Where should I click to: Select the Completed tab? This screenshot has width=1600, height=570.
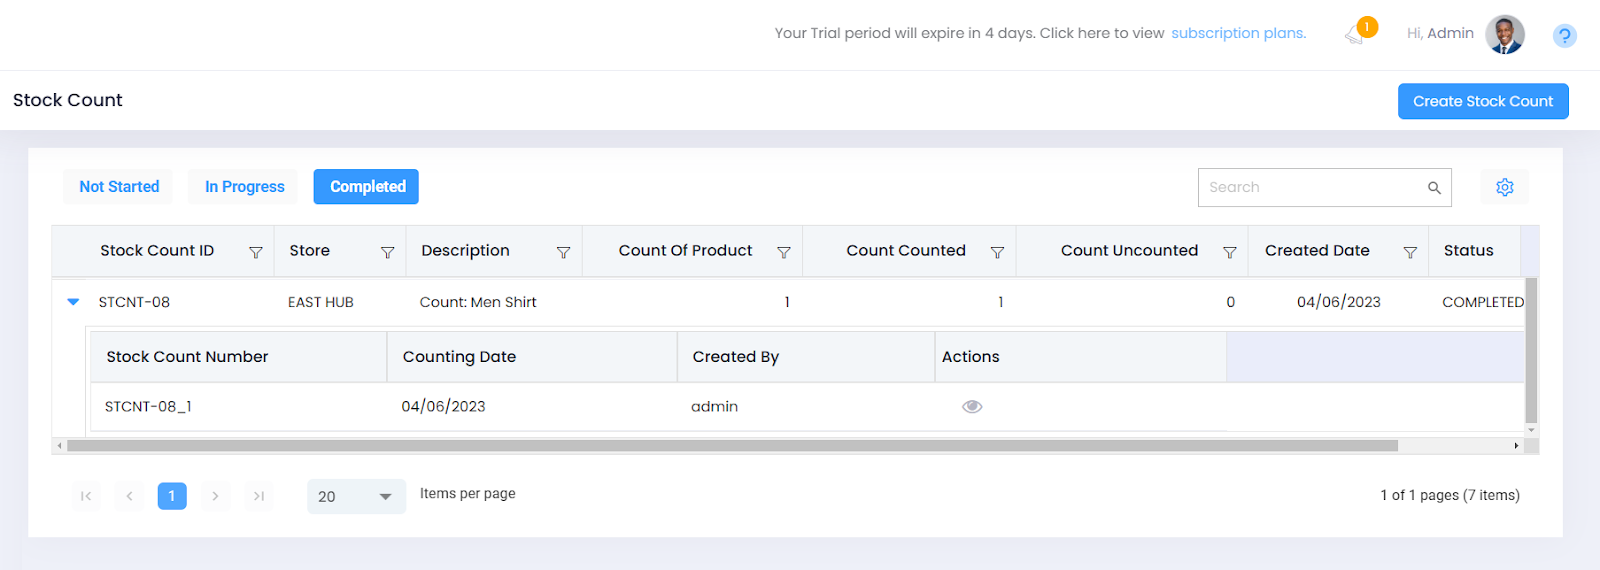(x=367, y=187)
